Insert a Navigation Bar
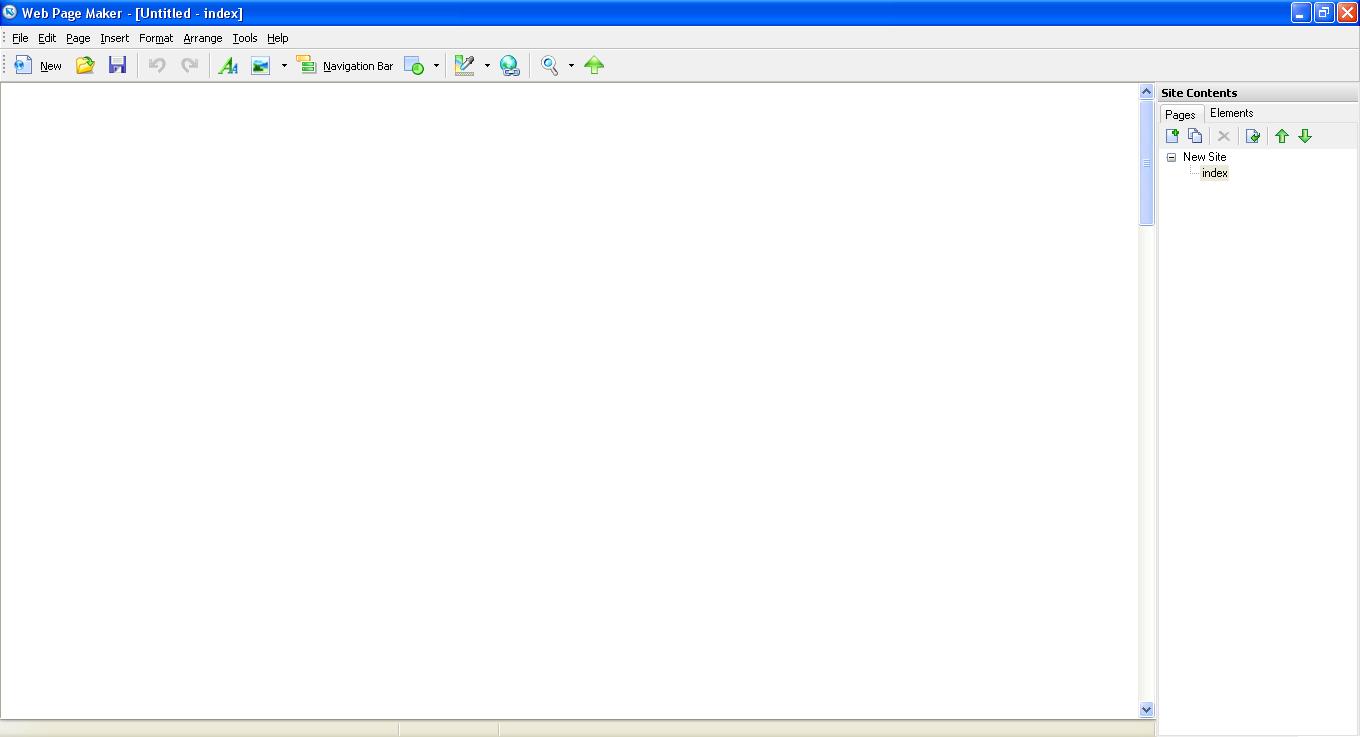1360x737 pixels. [x=345, y=65]
